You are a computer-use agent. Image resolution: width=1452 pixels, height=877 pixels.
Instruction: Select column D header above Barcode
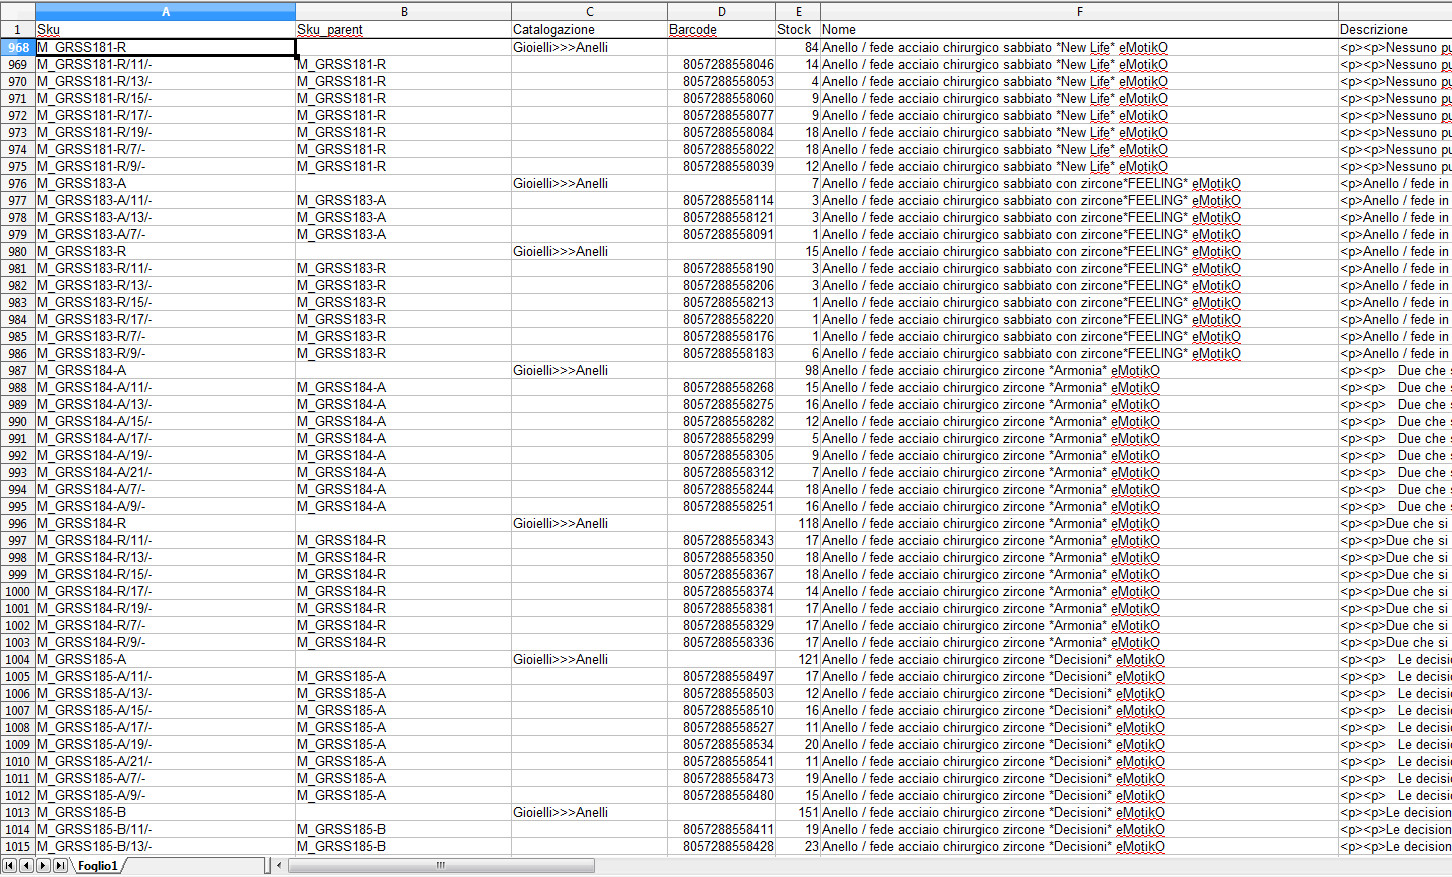(x=721, y=11)
